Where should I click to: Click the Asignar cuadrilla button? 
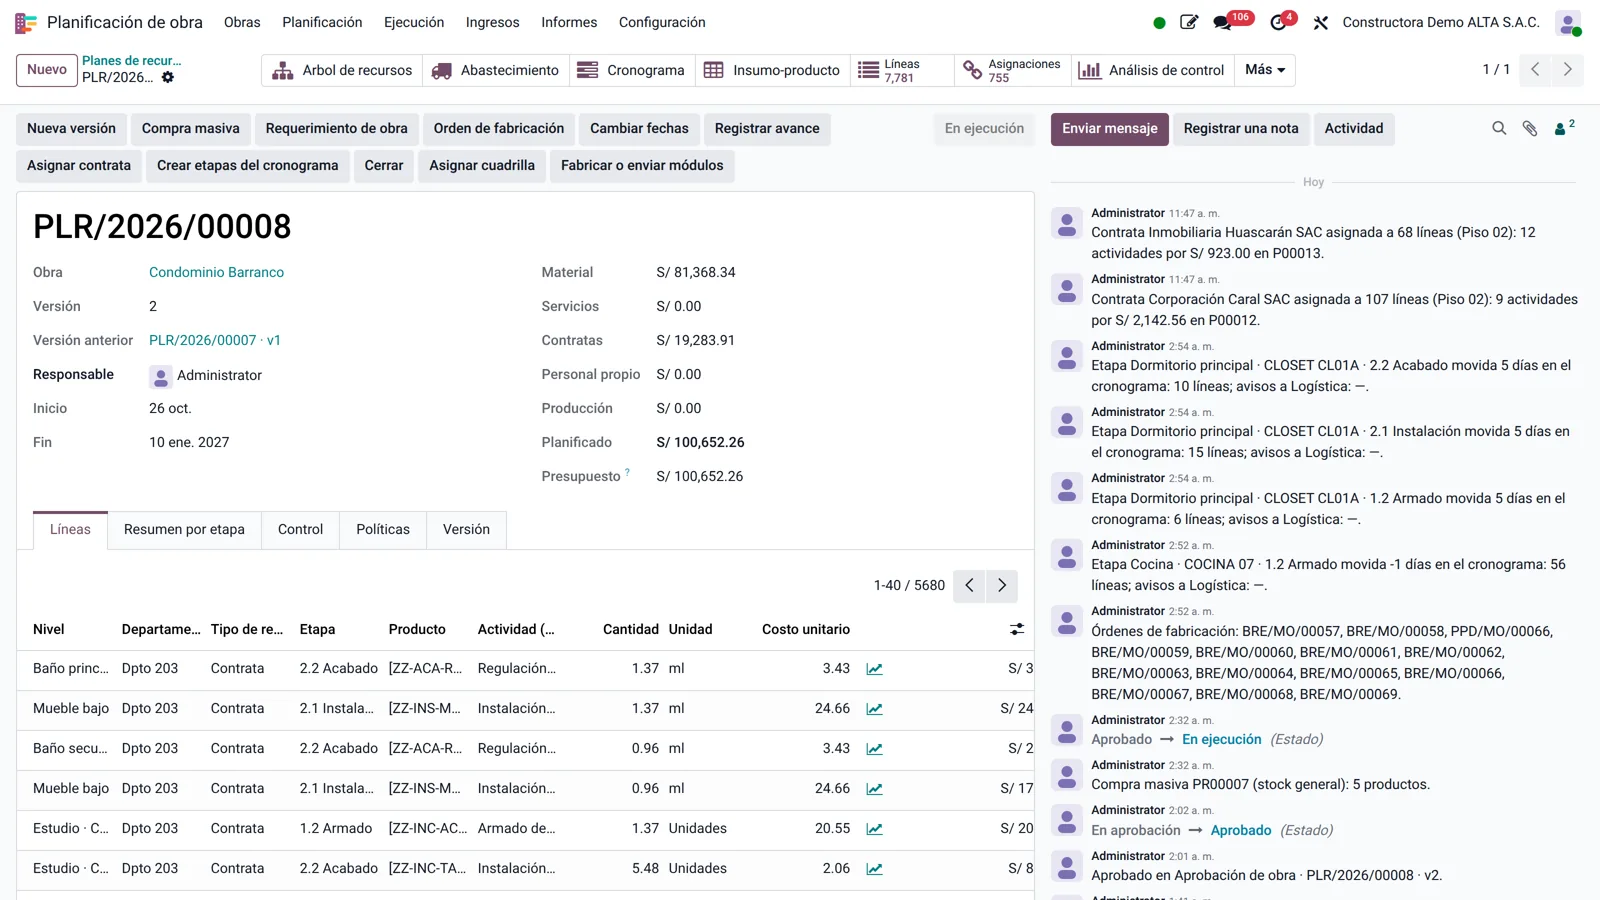(x=482, y=166)
